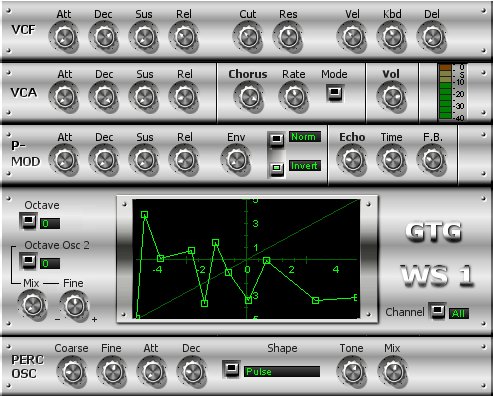
Task: Click the Pulse shape display field
Action: click(282, 371)
